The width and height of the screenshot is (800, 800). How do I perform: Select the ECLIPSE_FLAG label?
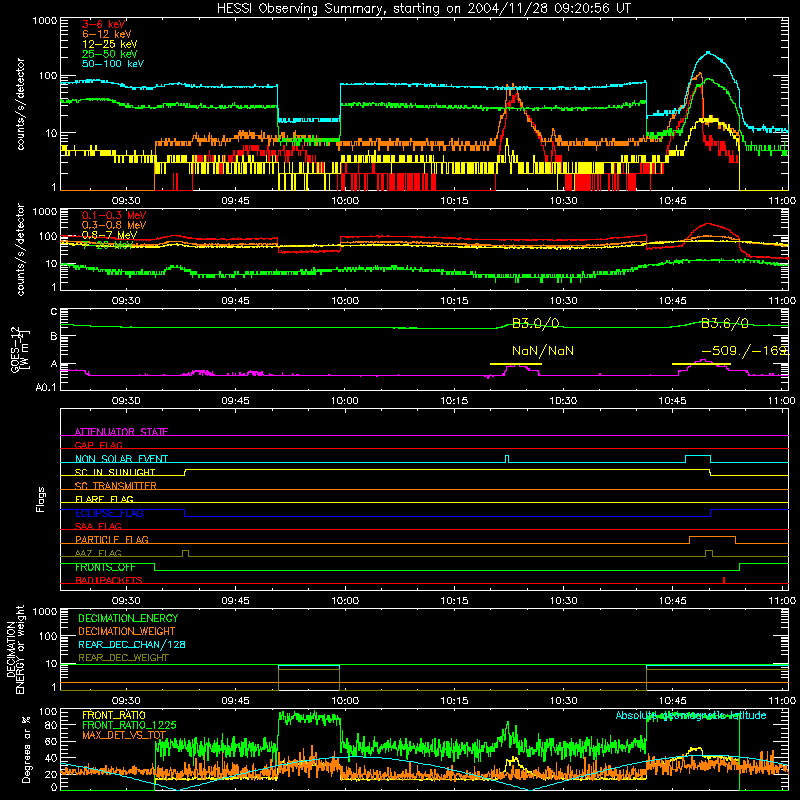(109, 513)
